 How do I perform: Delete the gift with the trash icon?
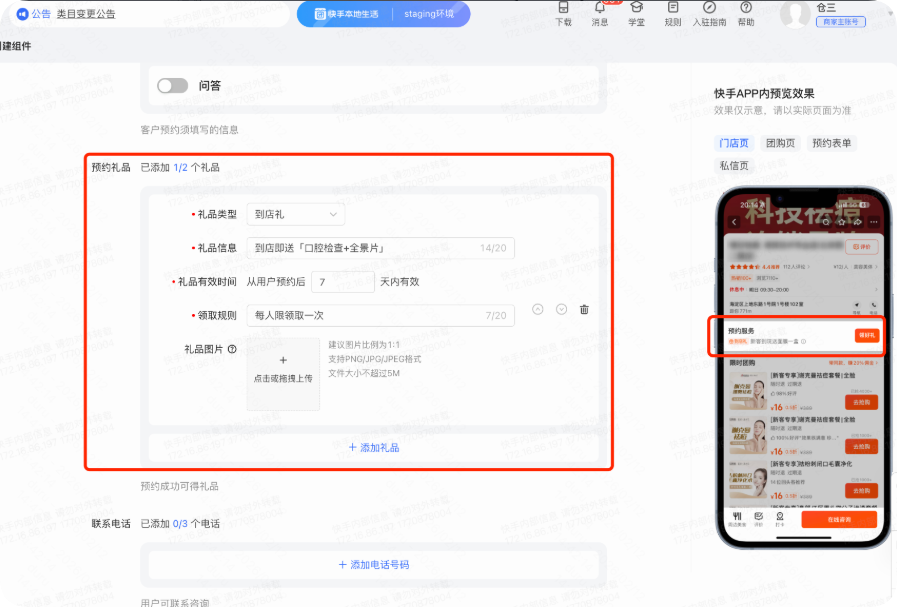584,309
